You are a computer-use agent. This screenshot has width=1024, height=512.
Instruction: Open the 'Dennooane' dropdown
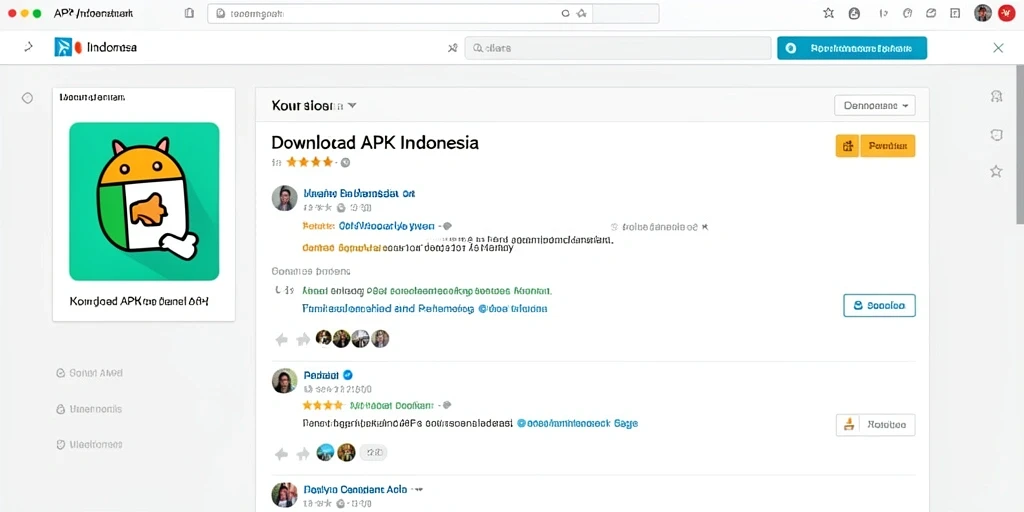click(x=875, y=105)
